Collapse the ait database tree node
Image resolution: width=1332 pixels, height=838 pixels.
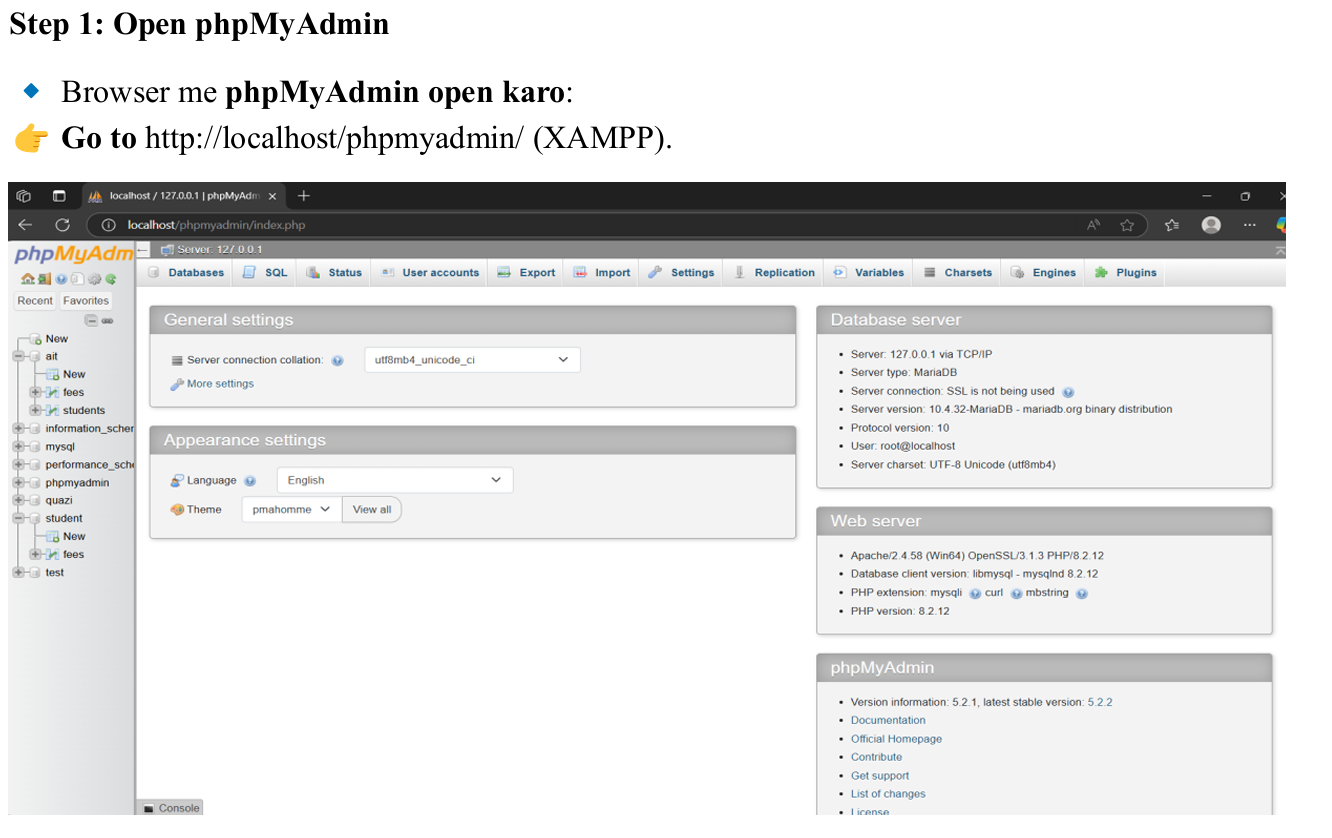(19, 356)
